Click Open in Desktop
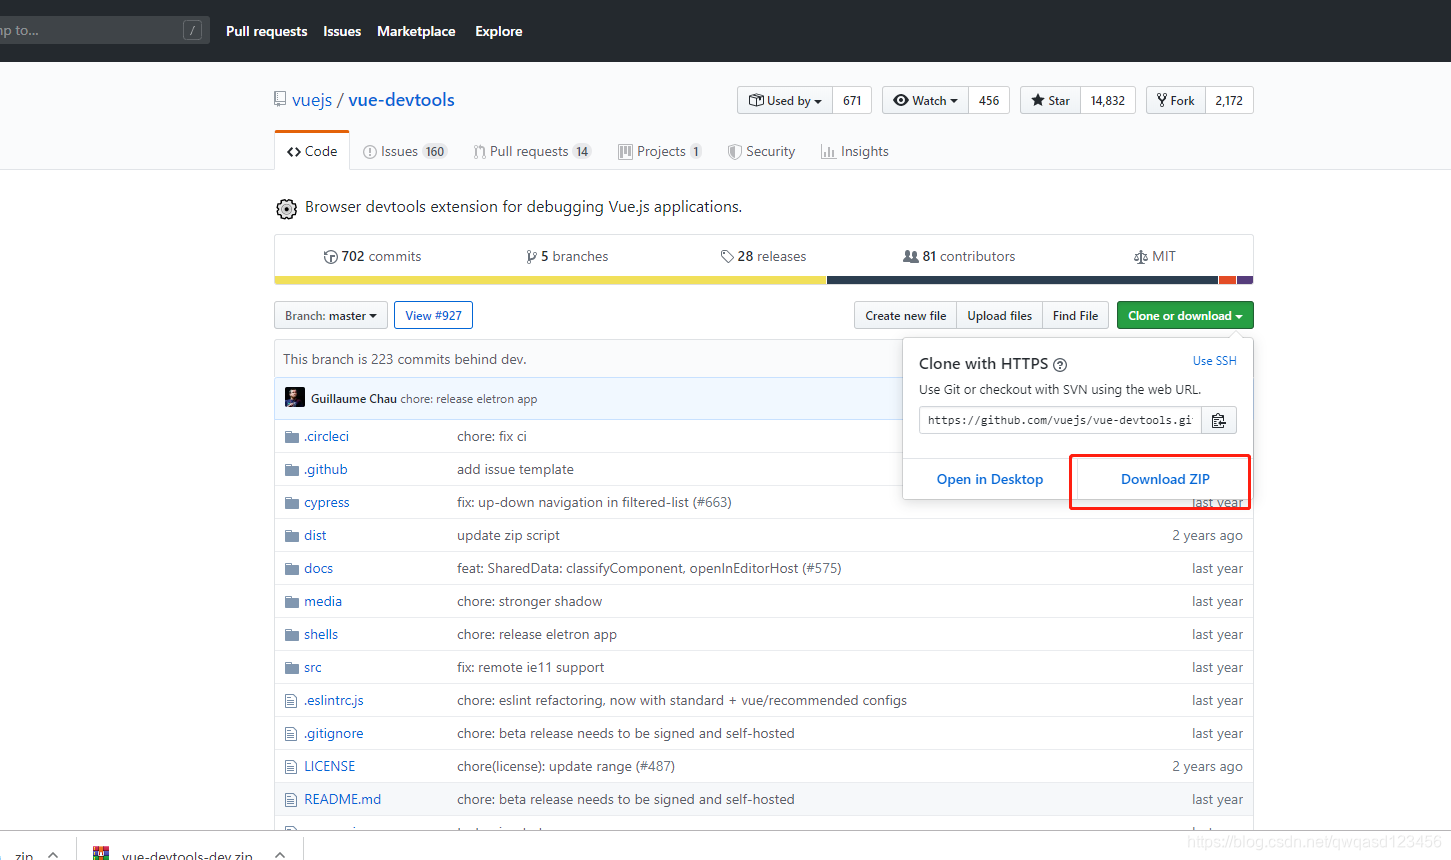This screenshot has height=860, width=1451. 990,479
